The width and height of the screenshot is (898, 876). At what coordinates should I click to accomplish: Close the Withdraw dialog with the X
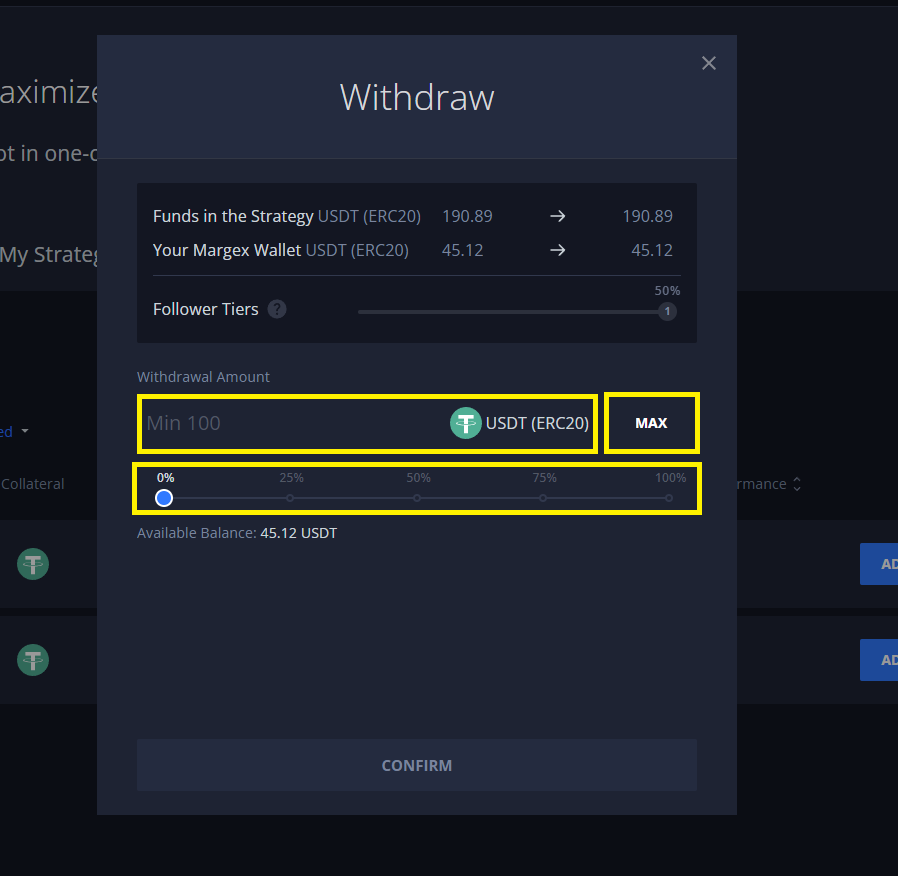tap(709, 63)
